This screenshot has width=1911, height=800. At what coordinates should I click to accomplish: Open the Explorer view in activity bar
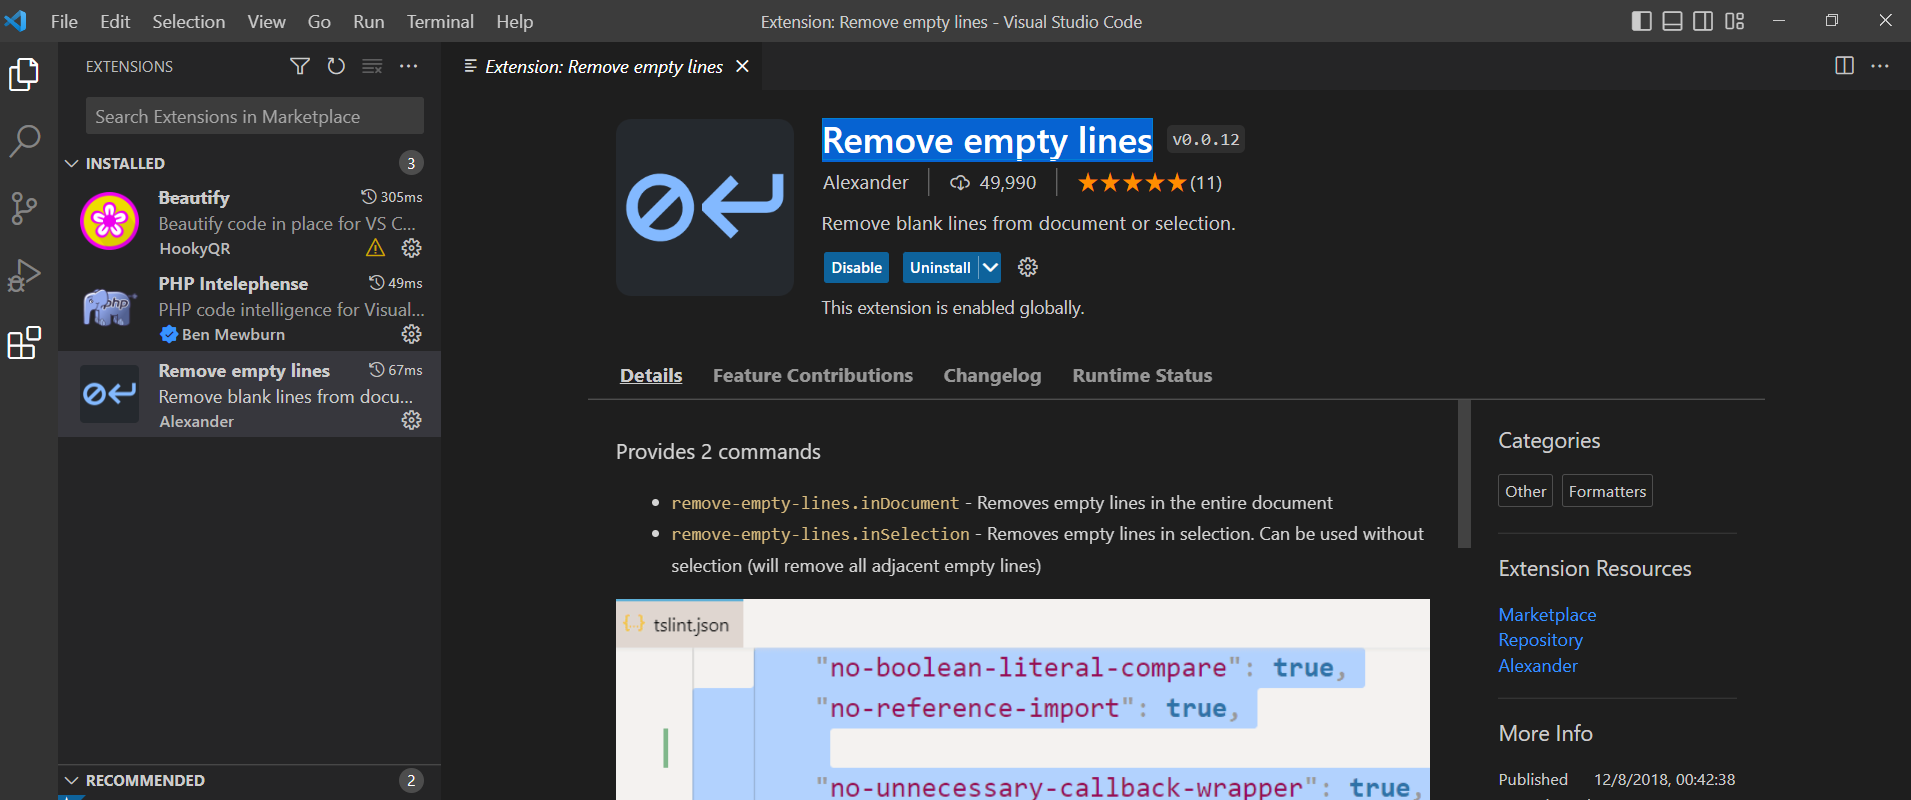coord(24,75)
